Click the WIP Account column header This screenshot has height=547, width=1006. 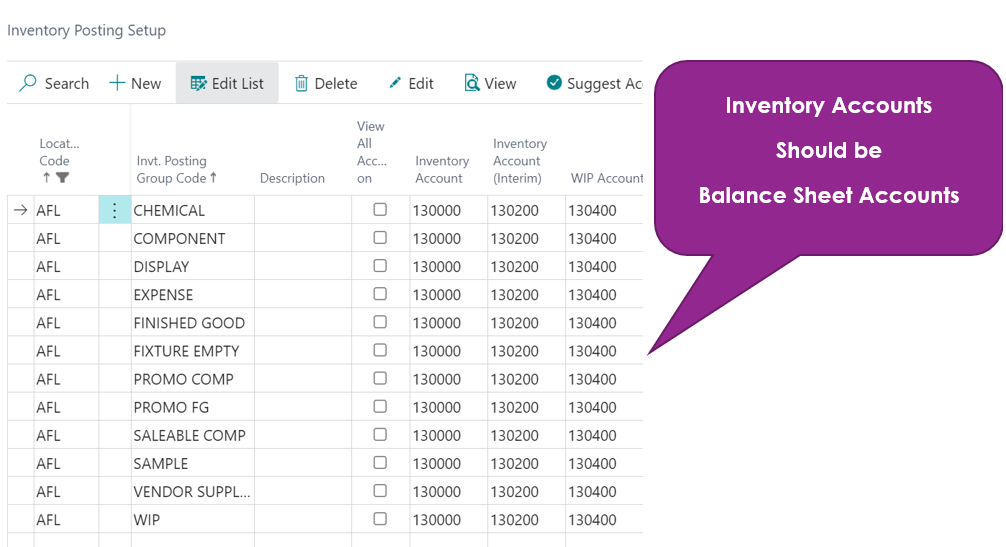click(x=606, y=178)
